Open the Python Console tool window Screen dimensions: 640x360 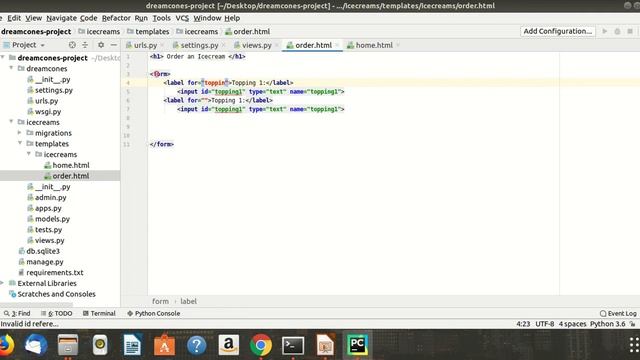(153, 313)
